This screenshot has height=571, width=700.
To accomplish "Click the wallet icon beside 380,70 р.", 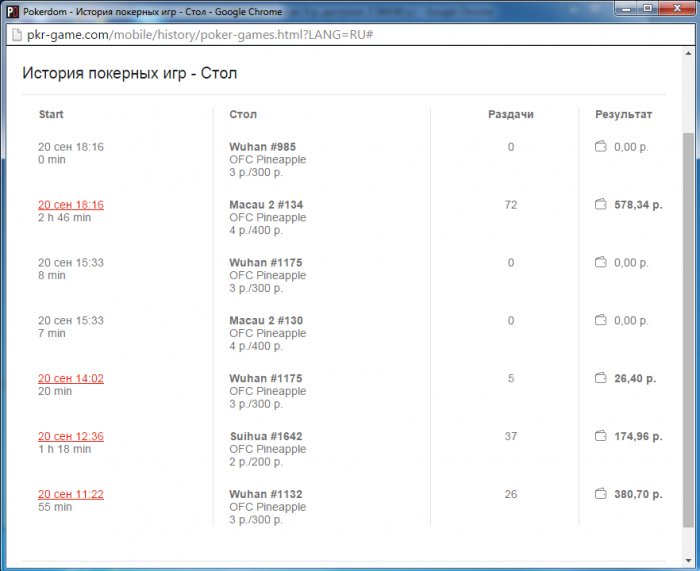I will tap(600, 494).
